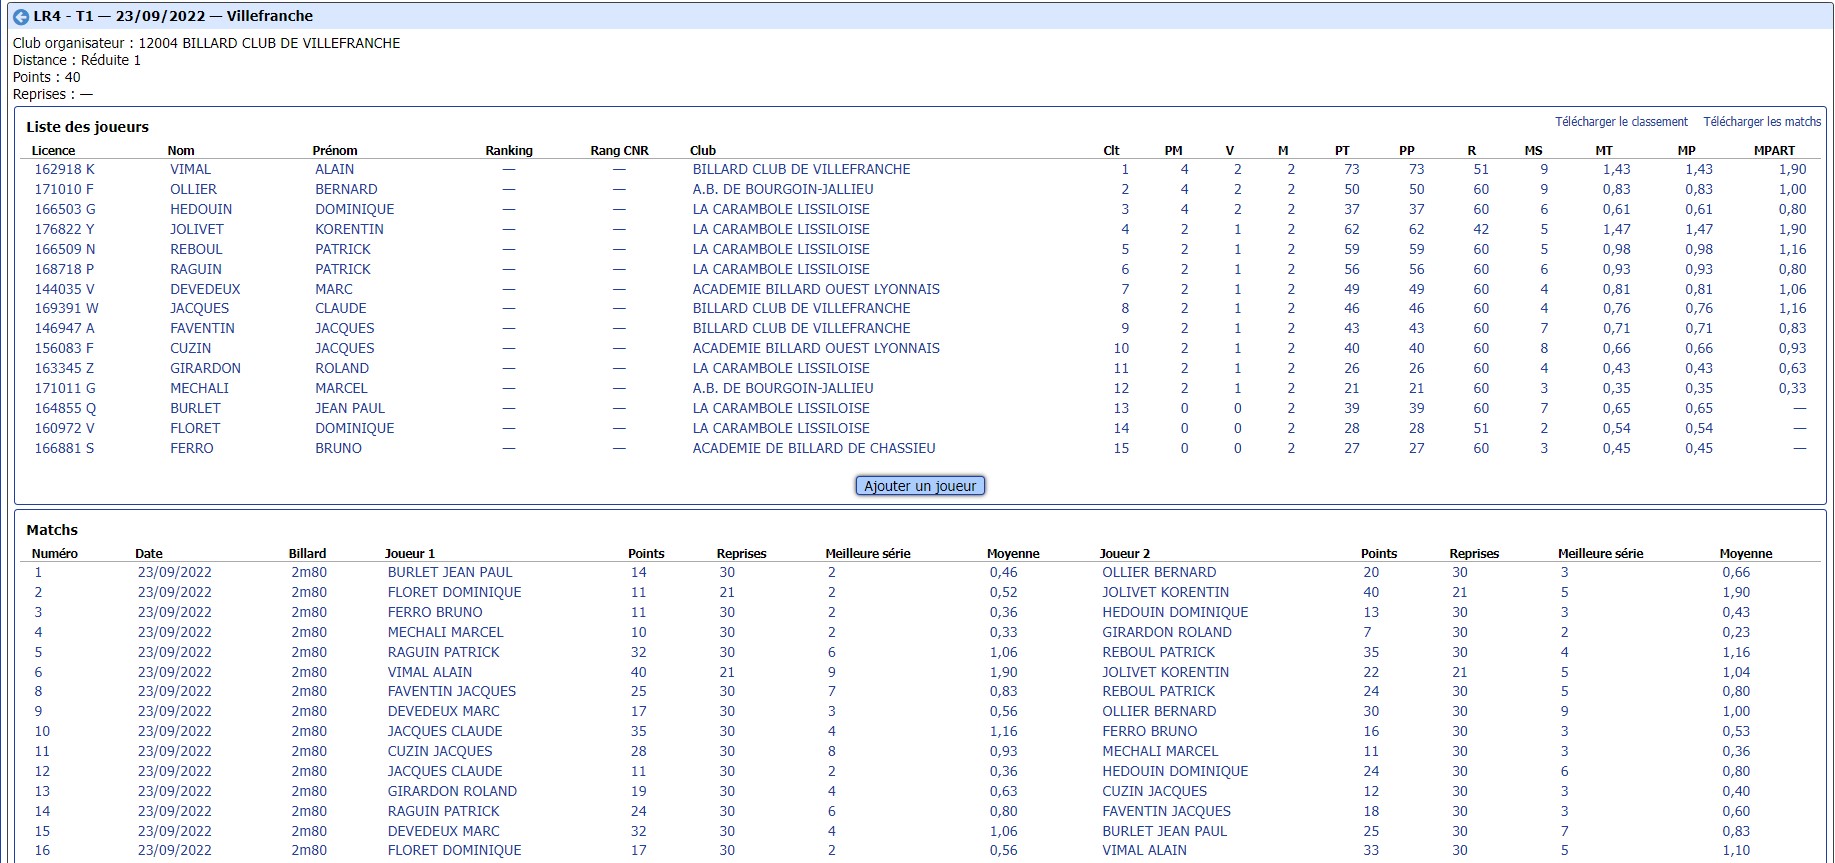Click A.B. DE BOURGOIN-JALLIEU in OLLIER row
This screenshot has width=1835, height=863.
pos(783,189)
